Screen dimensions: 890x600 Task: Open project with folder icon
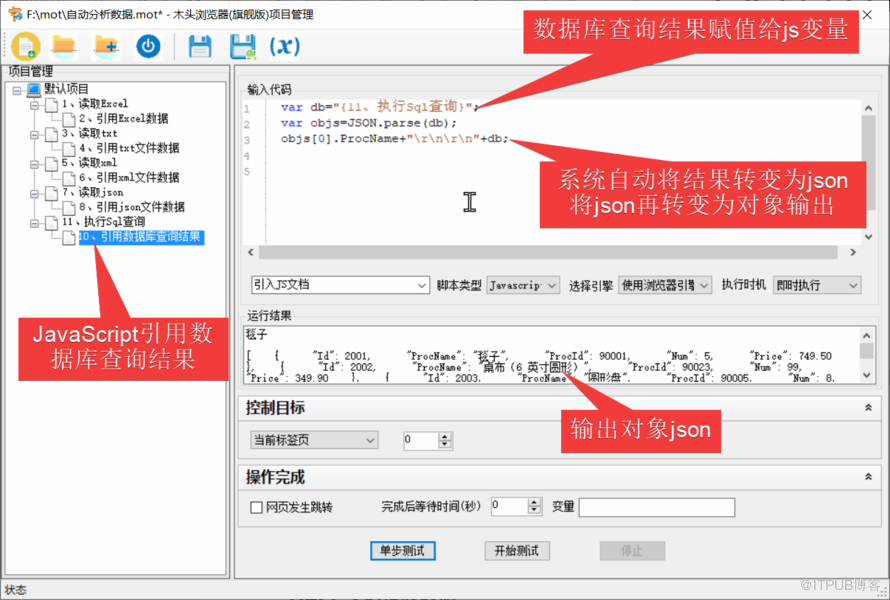pos(64,47)
